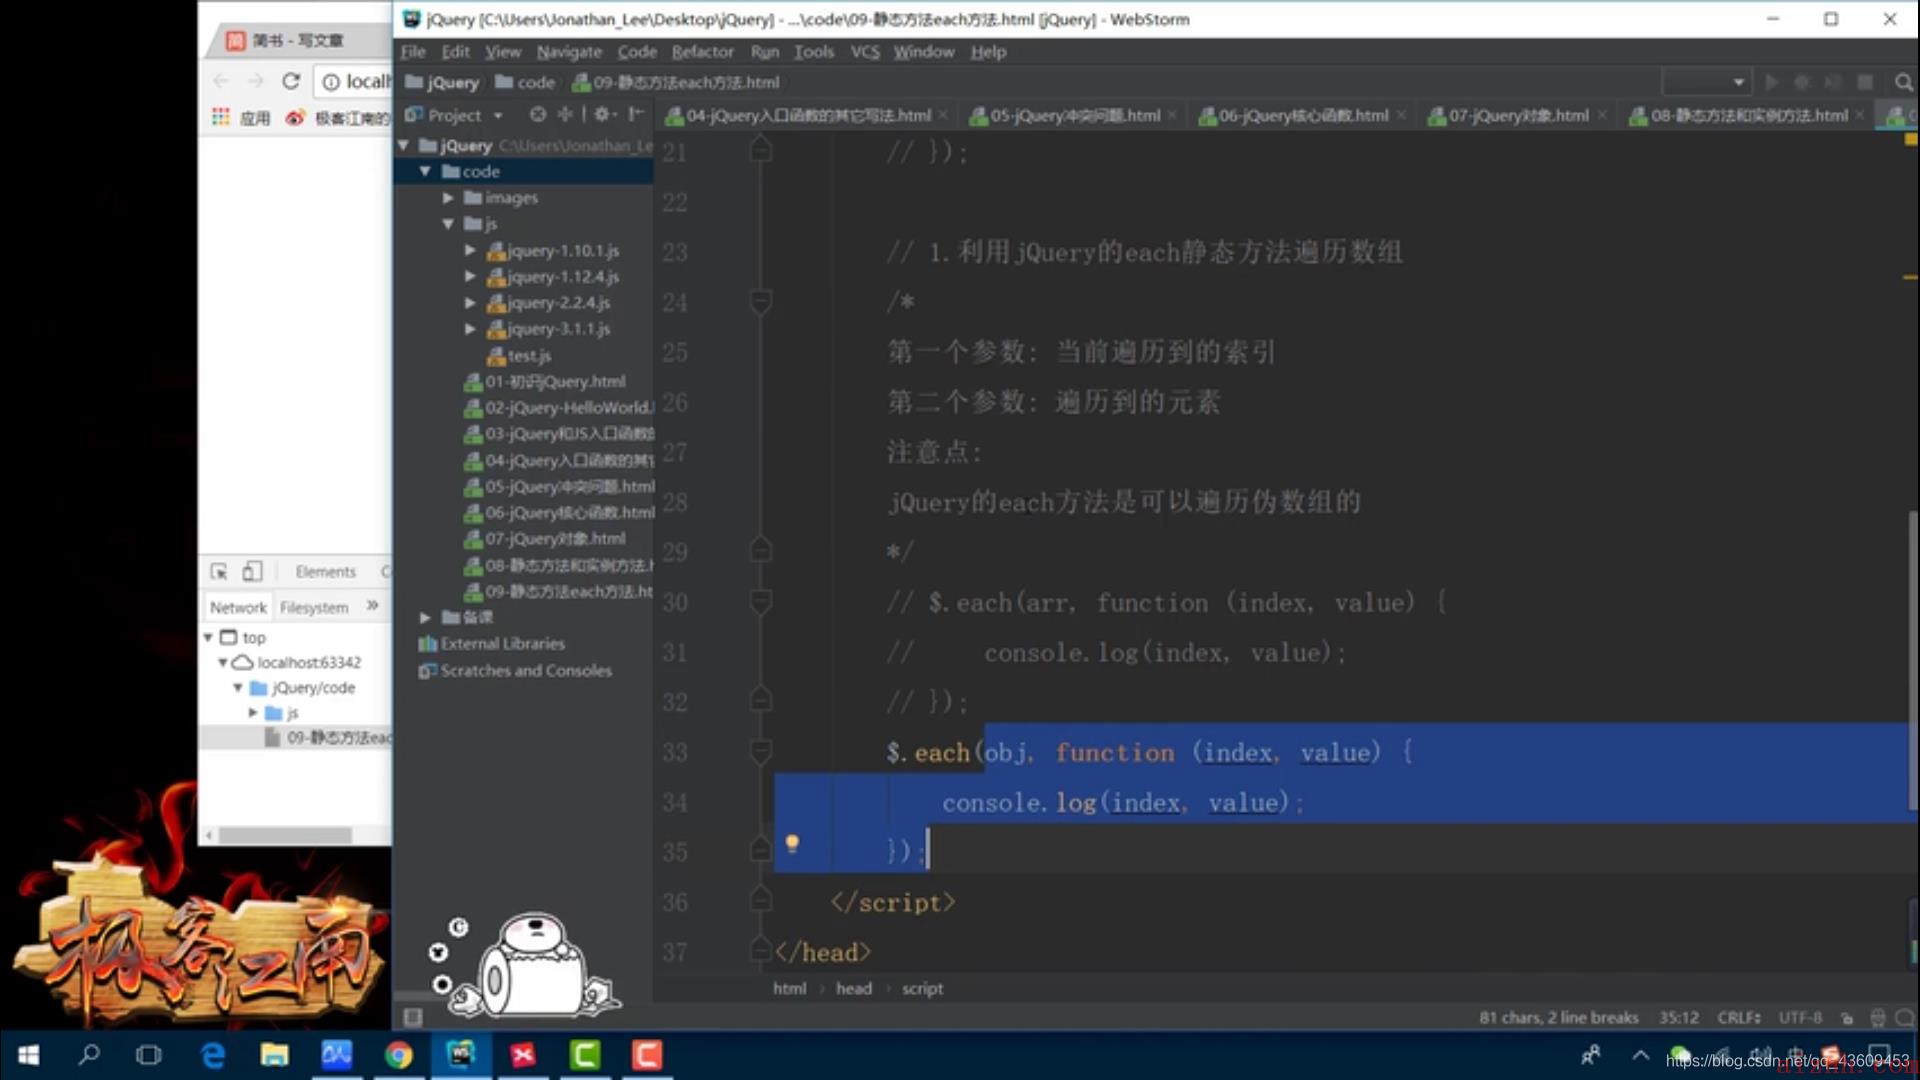Select test.js in project tree

[519, 356]
